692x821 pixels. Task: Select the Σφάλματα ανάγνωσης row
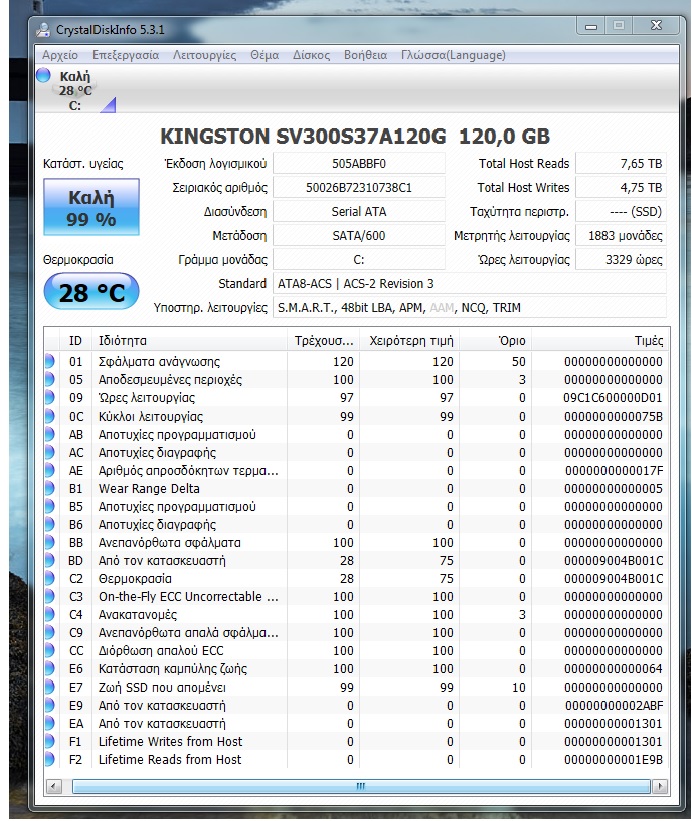pyautogui.click(x=356, y=361)
